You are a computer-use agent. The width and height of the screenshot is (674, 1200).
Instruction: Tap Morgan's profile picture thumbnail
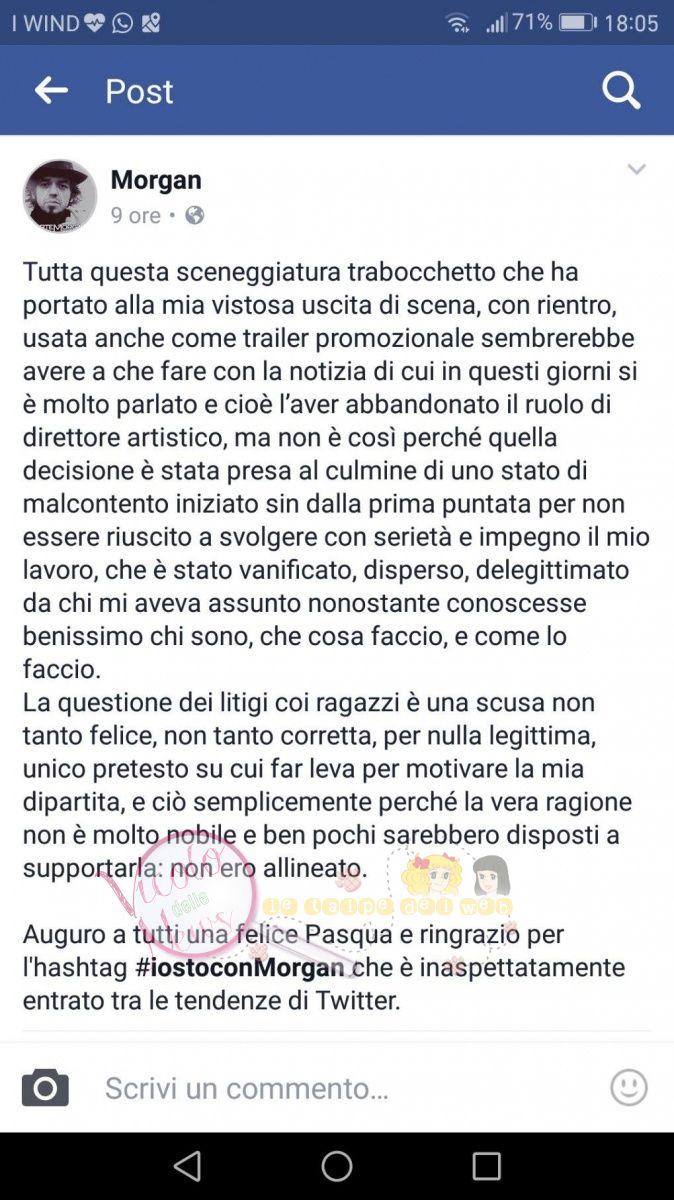[x=60, y=196]
